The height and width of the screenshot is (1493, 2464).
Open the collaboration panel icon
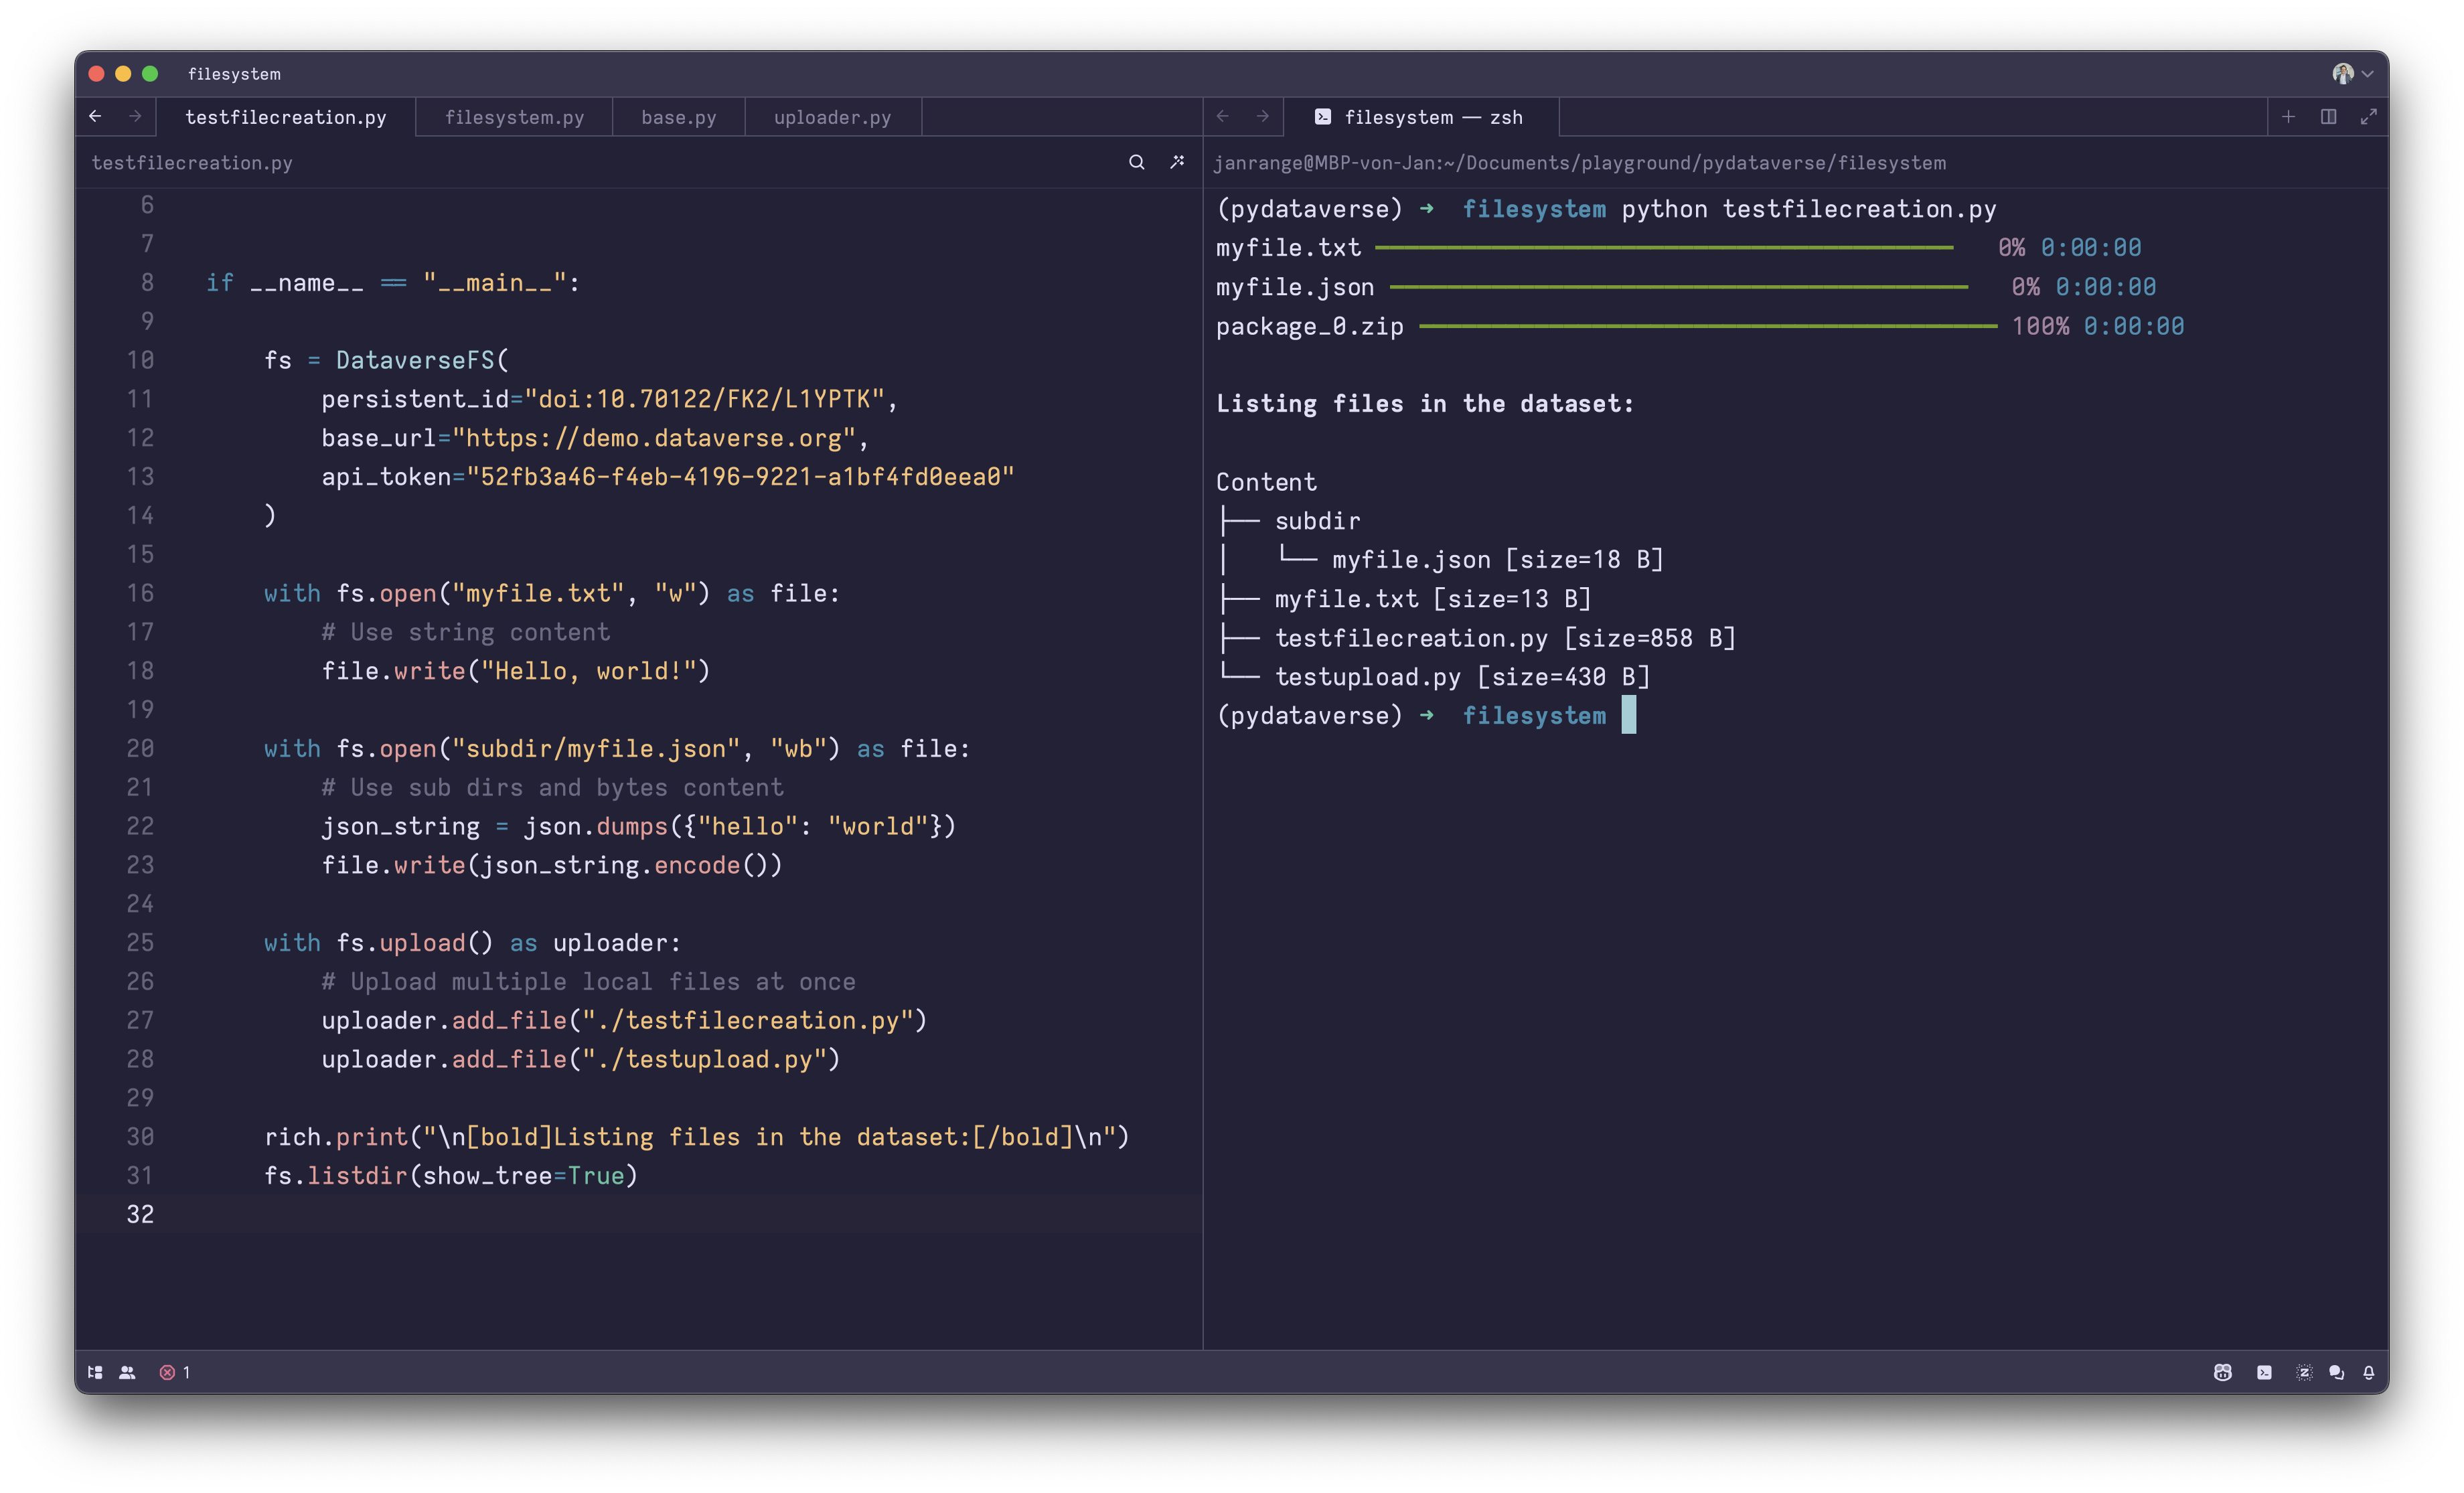(x=127, y=1372)
